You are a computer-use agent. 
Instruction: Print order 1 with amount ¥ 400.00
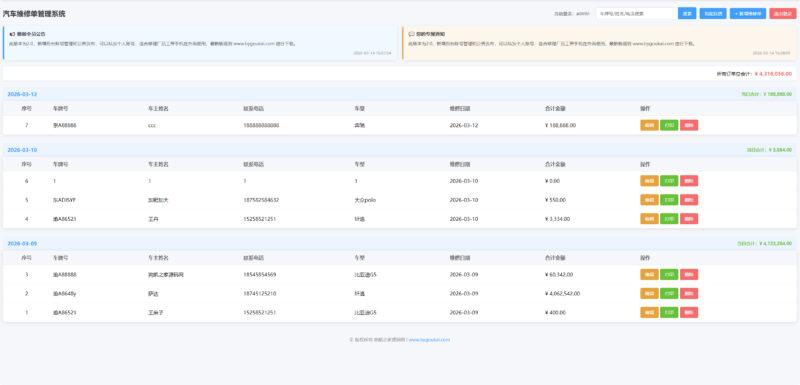click(x=669, y=313)
